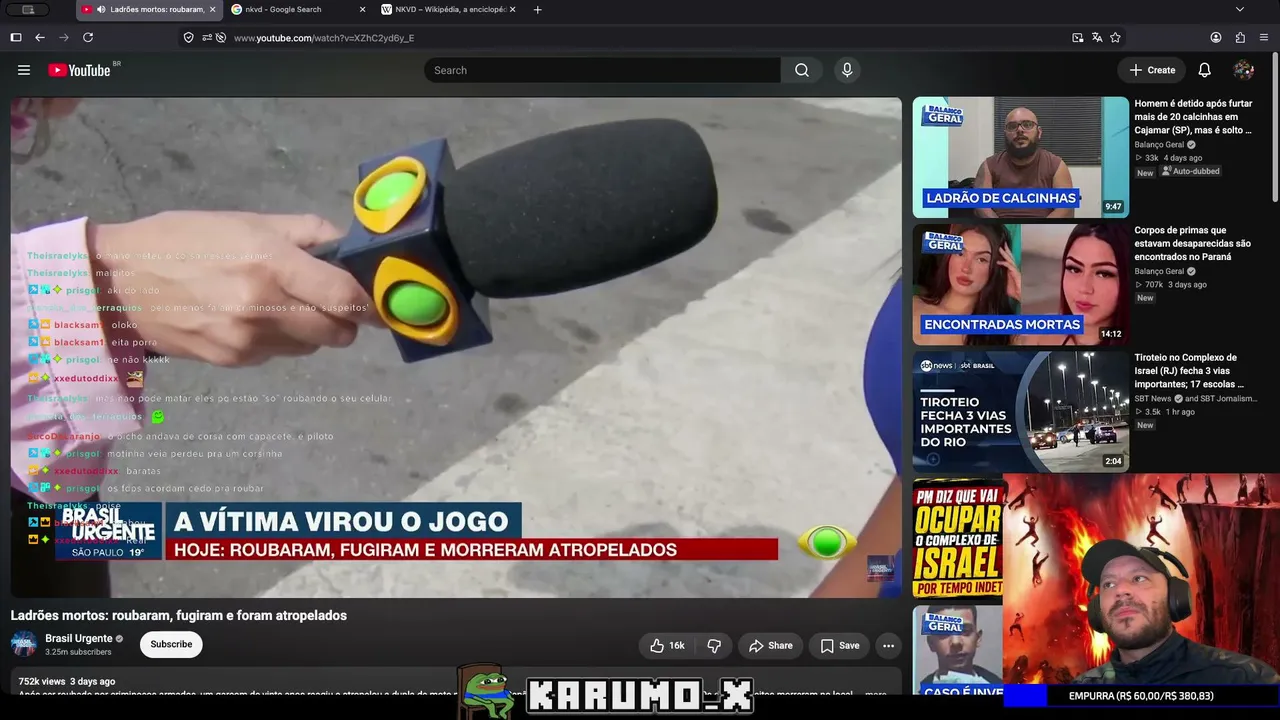Bookmark this page with the star

(1115, 37)
